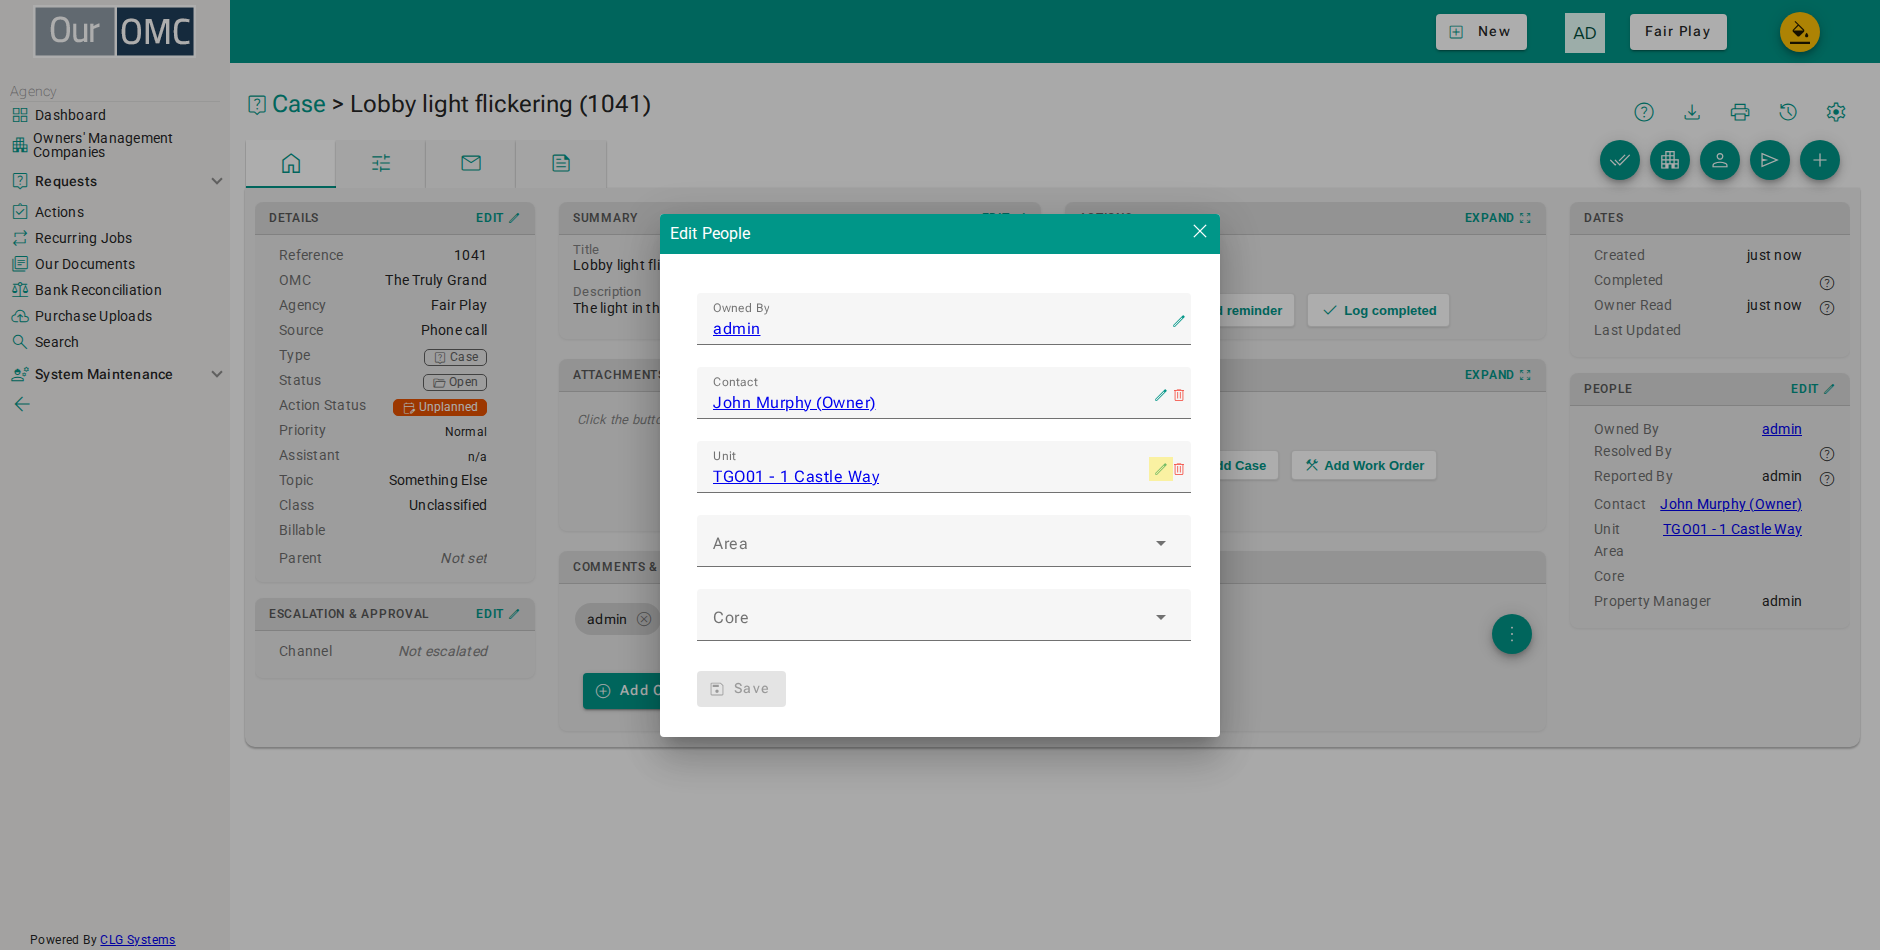
Task: Open Dashboard in the sidebar
Action: (x=70, y=115)
